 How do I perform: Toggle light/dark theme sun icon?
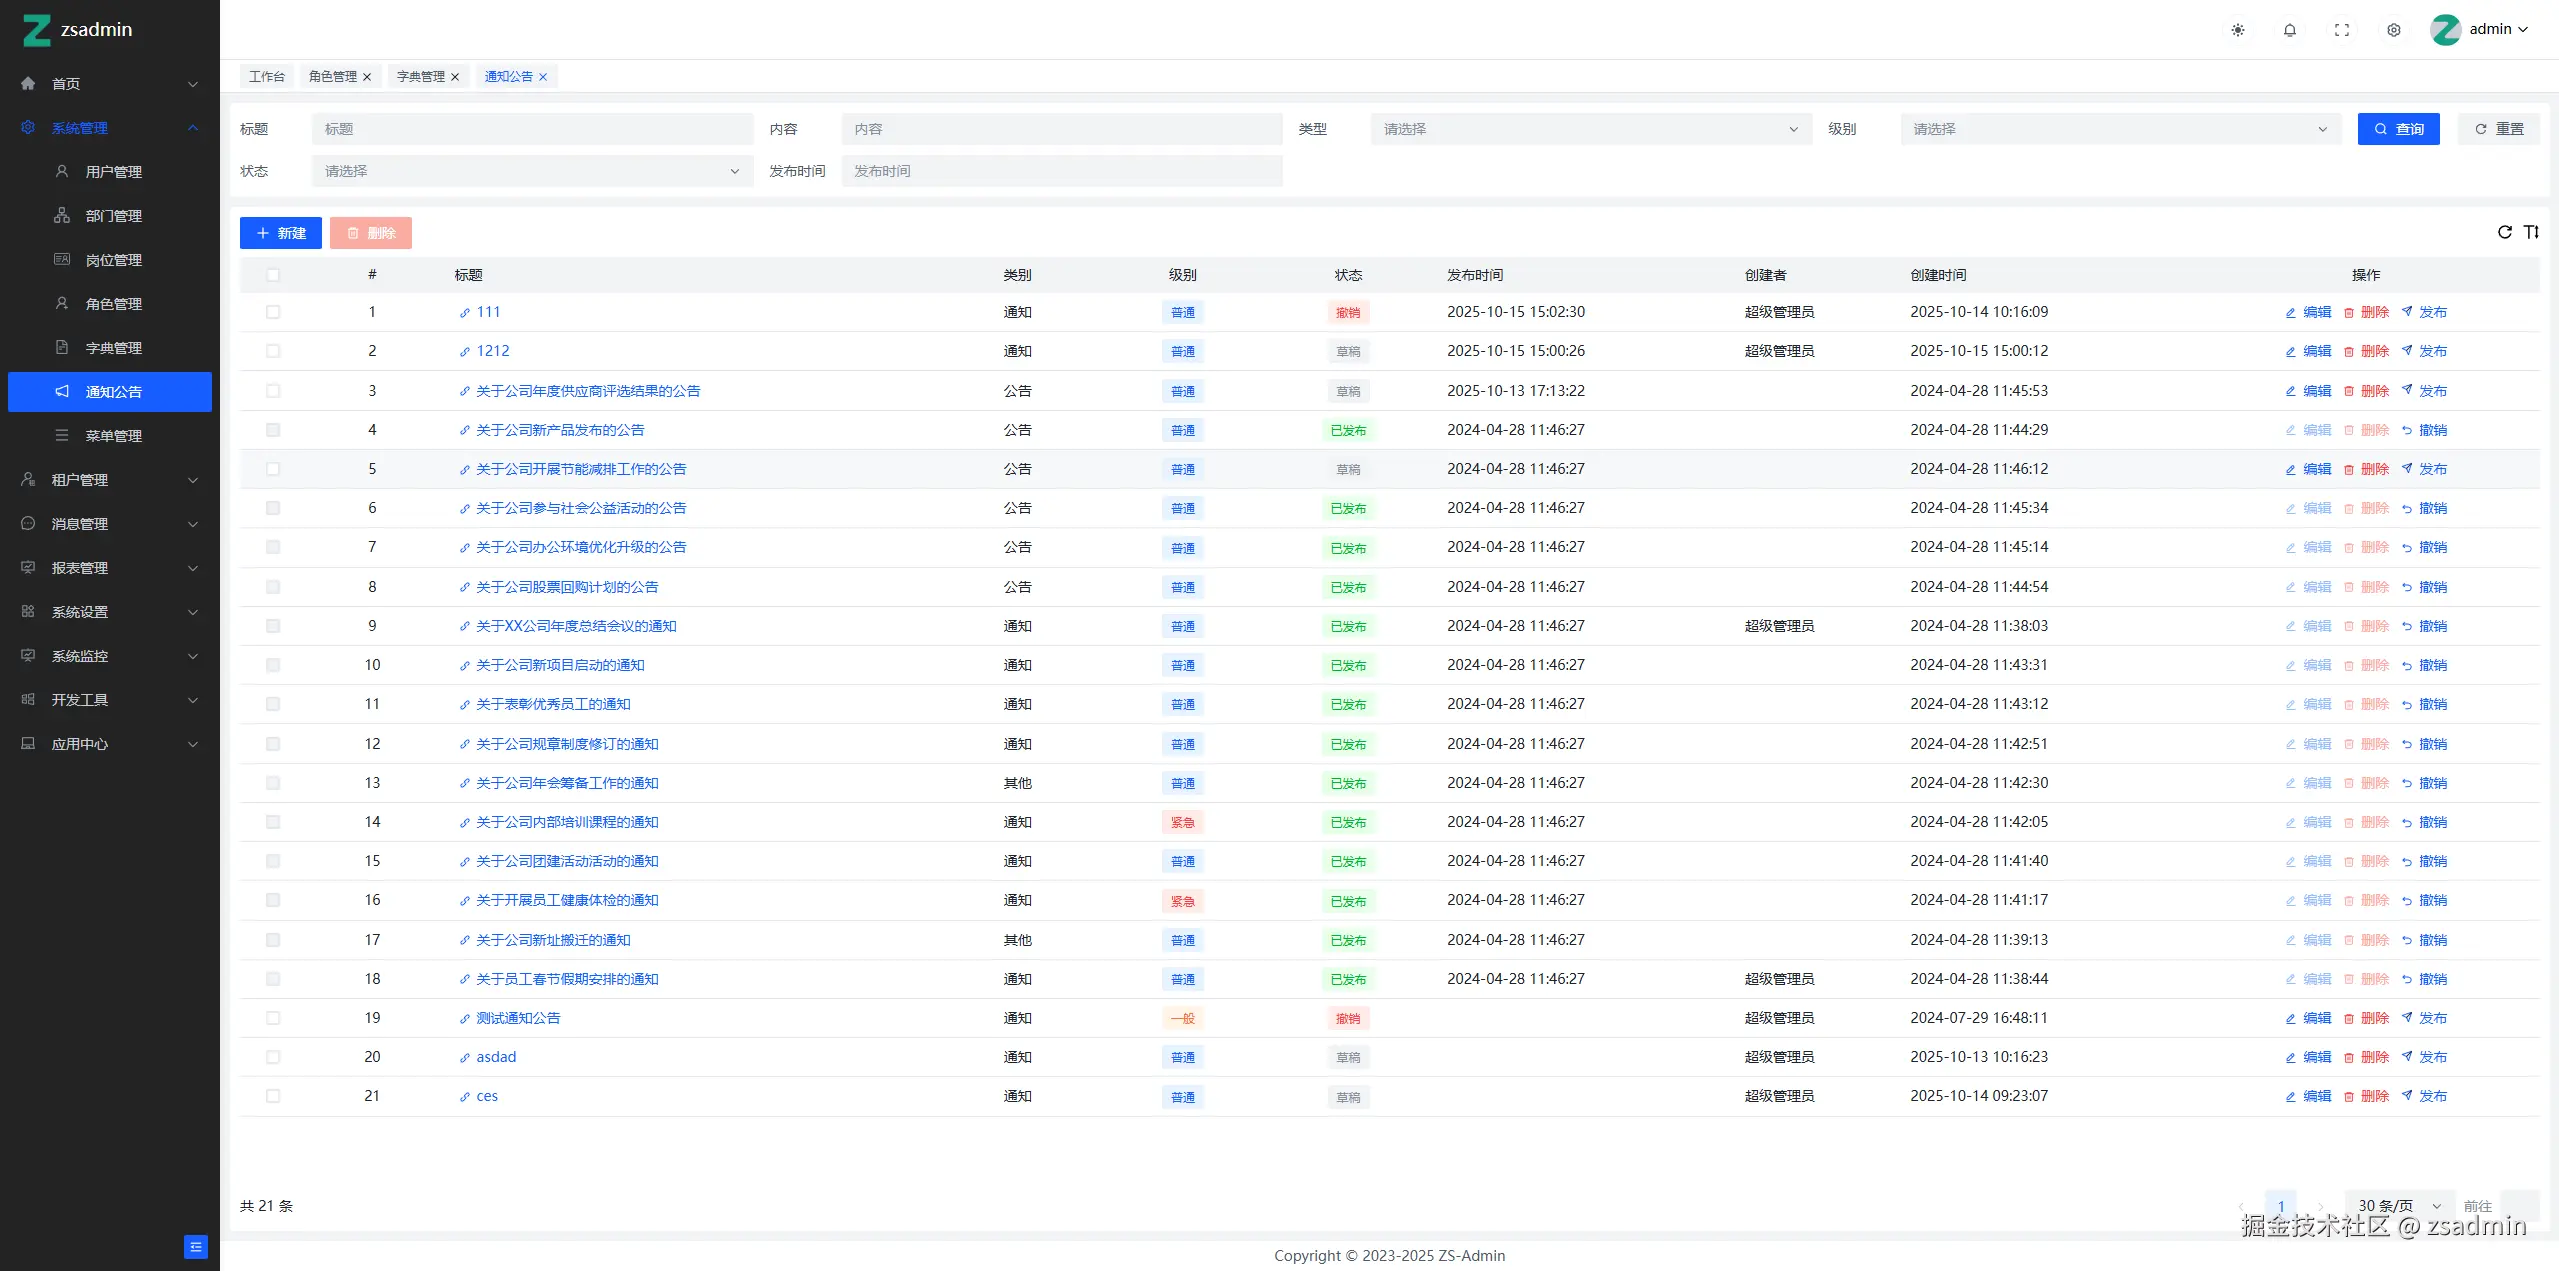(2238, 30)
